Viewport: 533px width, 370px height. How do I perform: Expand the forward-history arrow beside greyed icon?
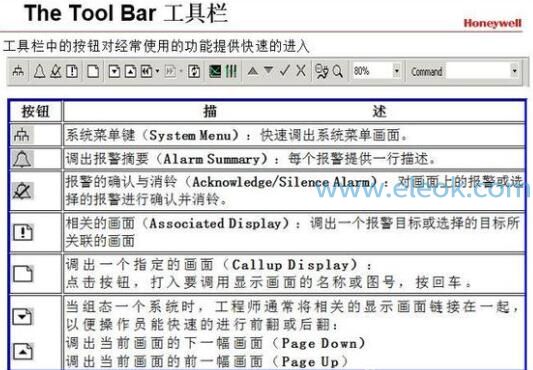pos(181,71)
